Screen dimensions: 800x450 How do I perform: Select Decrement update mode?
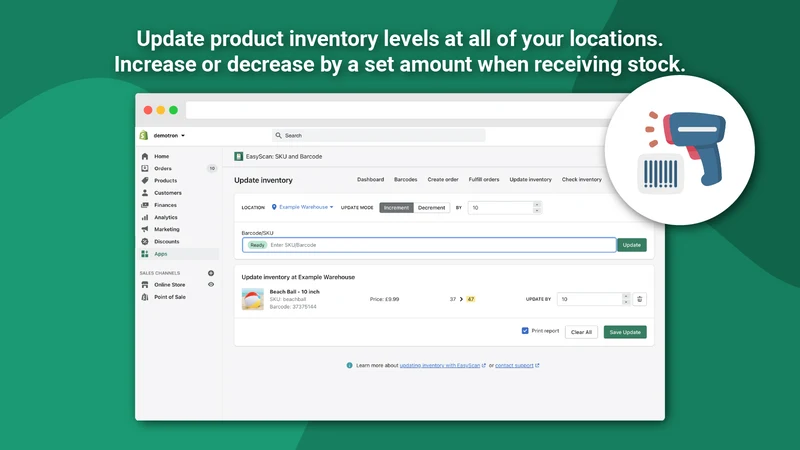coord(432,208)
